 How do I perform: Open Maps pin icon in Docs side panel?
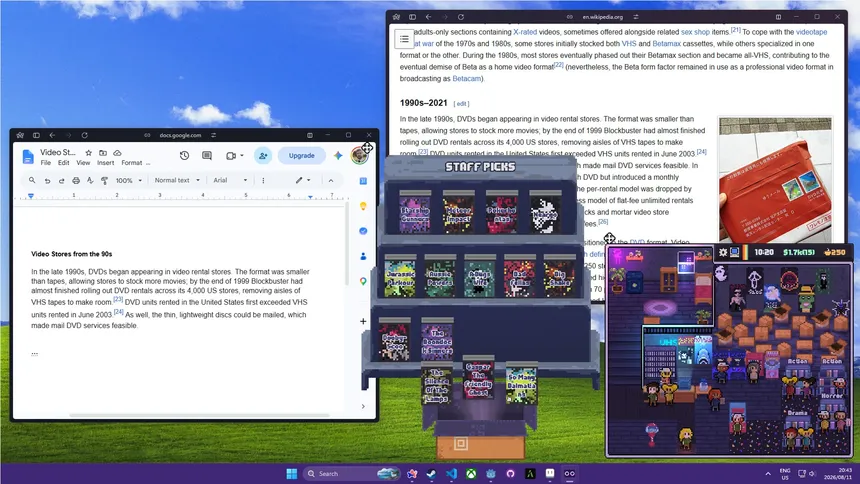pos(363,281)
